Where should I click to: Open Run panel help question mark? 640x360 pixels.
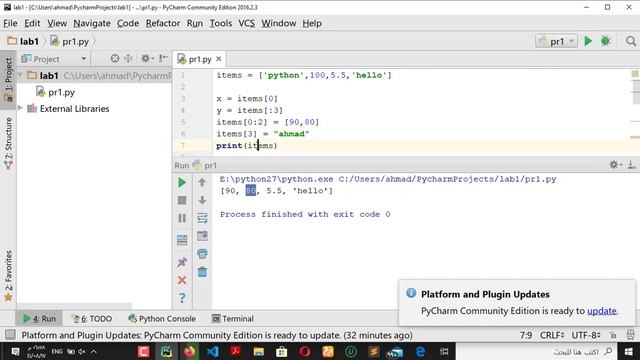pos(182,298)
